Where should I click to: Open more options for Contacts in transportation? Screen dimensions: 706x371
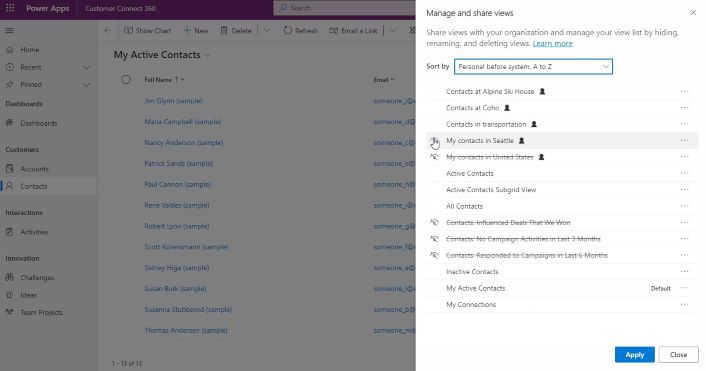684,124
